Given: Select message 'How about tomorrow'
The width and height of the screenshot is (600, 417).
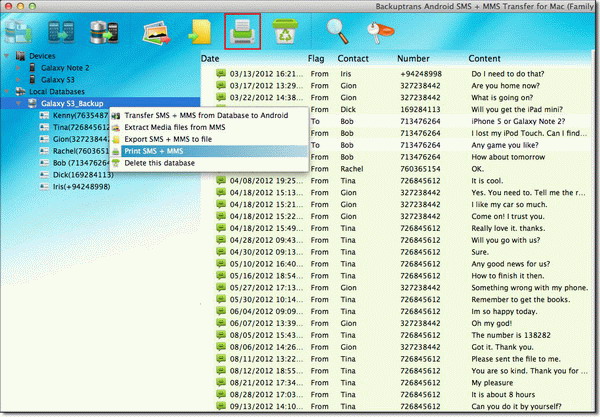Looking at the screenshot, I should click(508, 156).
